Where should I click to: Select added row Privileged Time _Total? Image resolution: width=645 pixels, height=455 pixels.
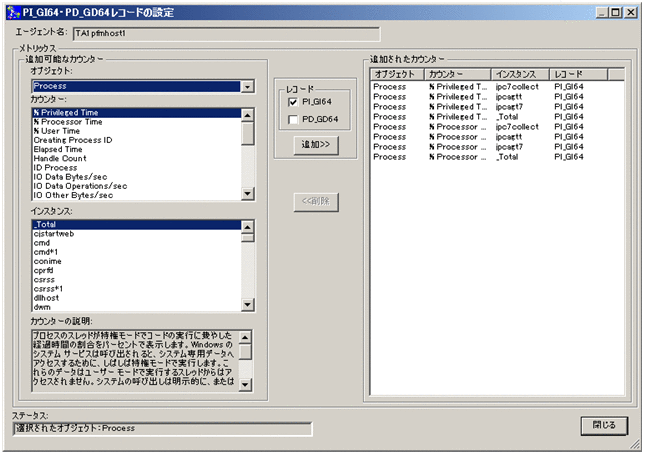click(x=497, y=117)
